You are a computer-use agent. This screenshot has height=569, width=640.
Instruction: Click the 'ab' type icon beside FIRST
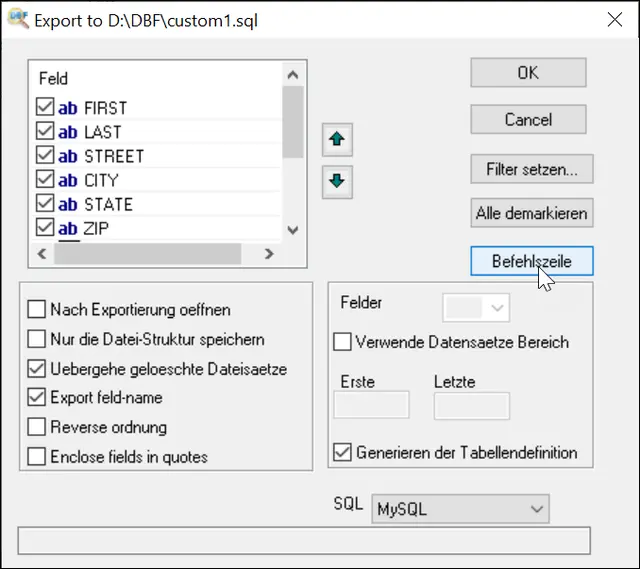[x=68, y=108]
